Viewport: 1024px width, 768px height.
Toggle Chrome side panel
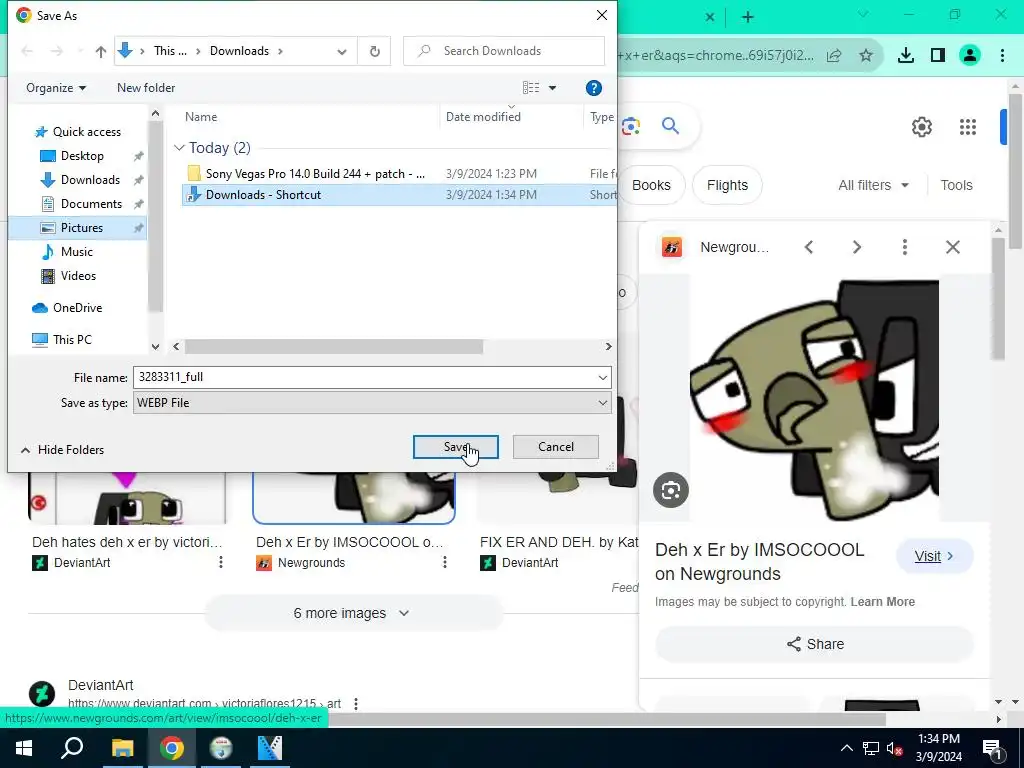pos(938,56)
